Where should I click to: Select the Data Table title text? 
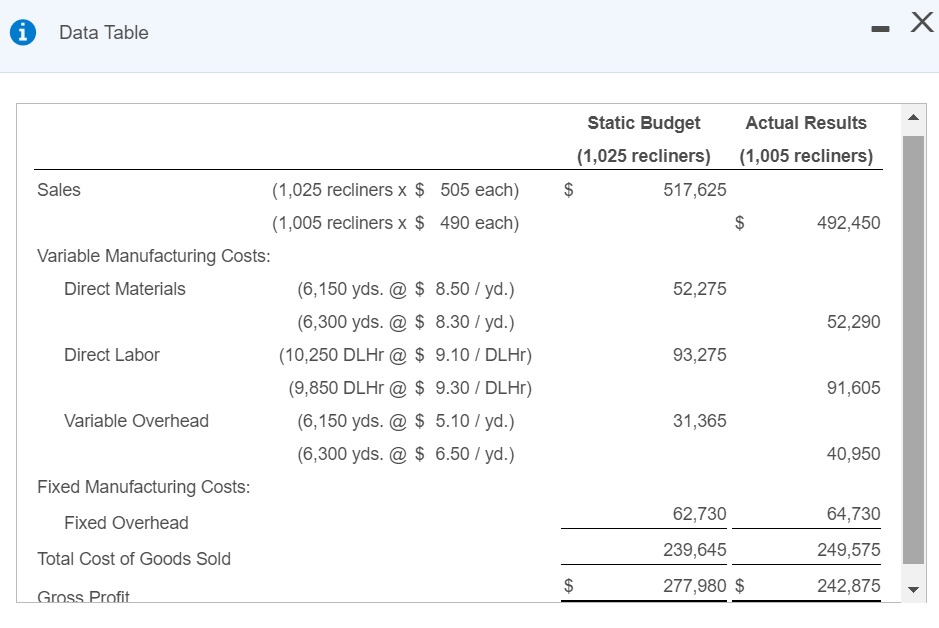(x=103, y=32)
